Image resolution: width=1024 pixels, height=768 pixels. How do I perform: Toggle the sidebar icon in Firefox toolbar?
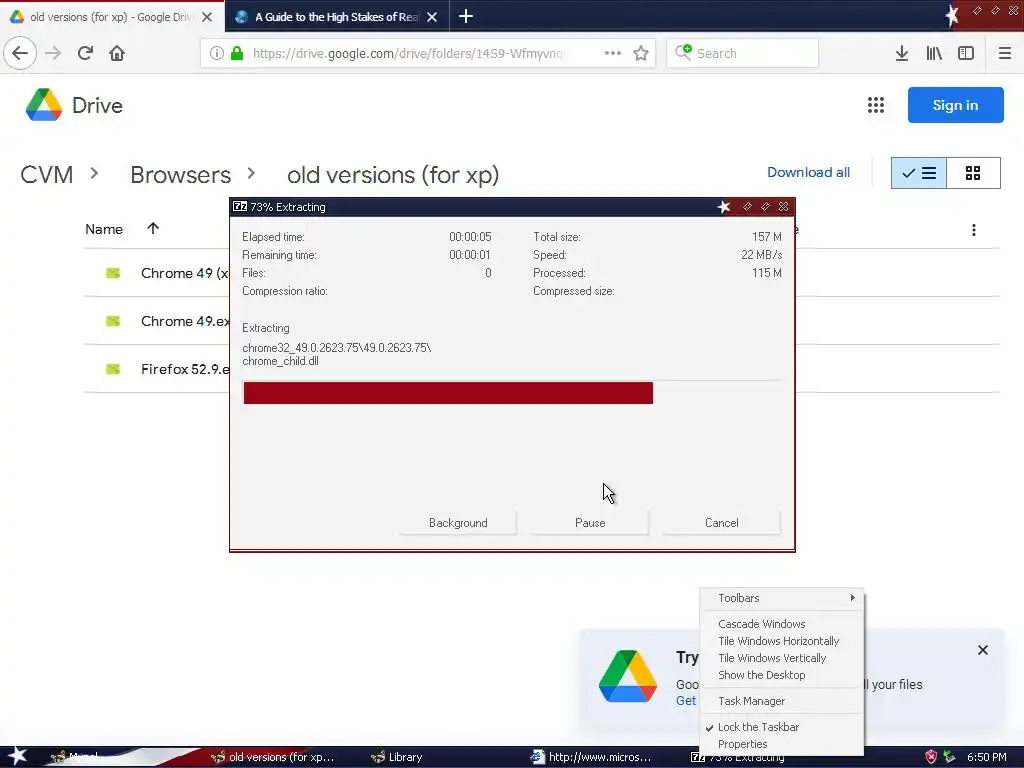tap(966, 53)
